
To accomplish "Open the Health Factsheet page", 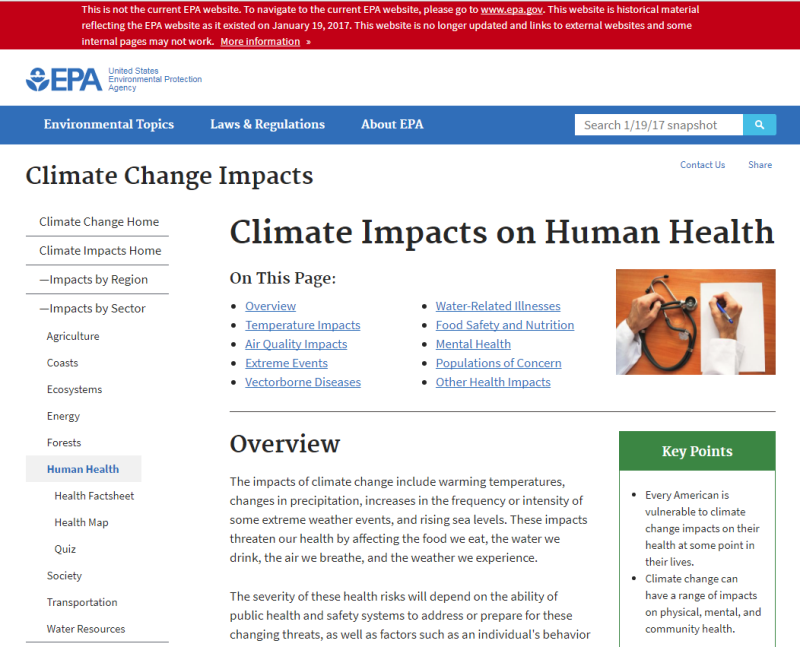I will pos(94,495).
